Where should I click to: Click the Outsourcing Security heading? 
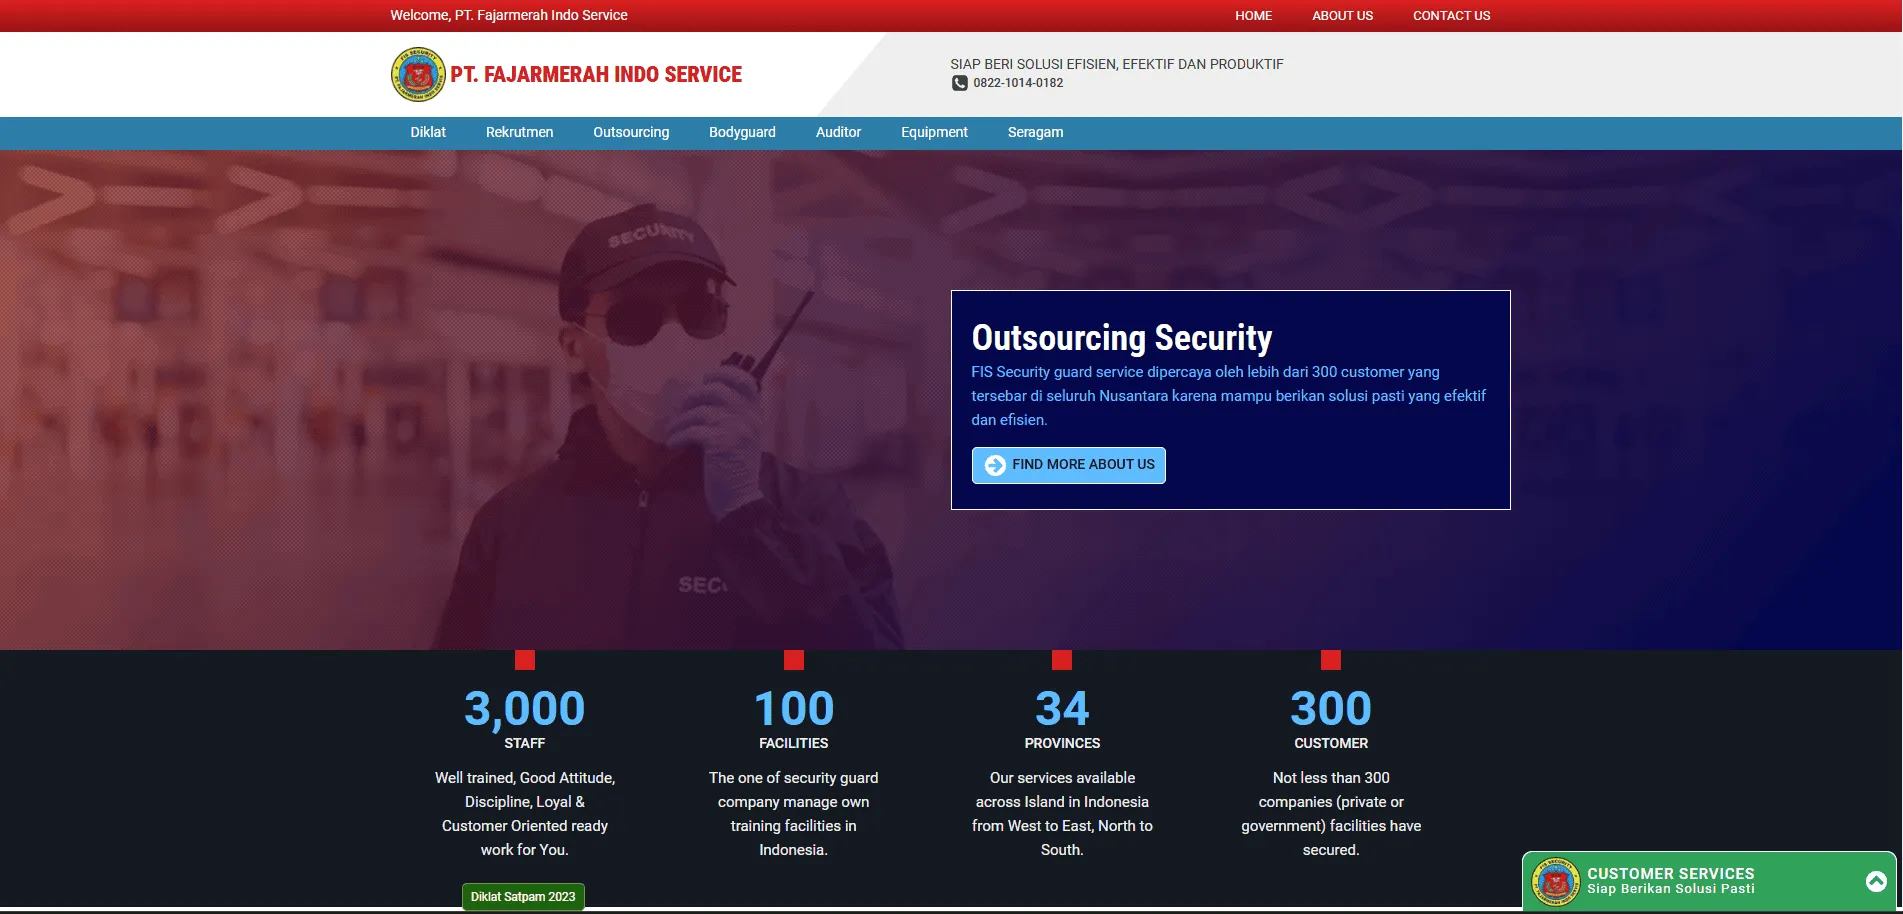coord(1121,338)
